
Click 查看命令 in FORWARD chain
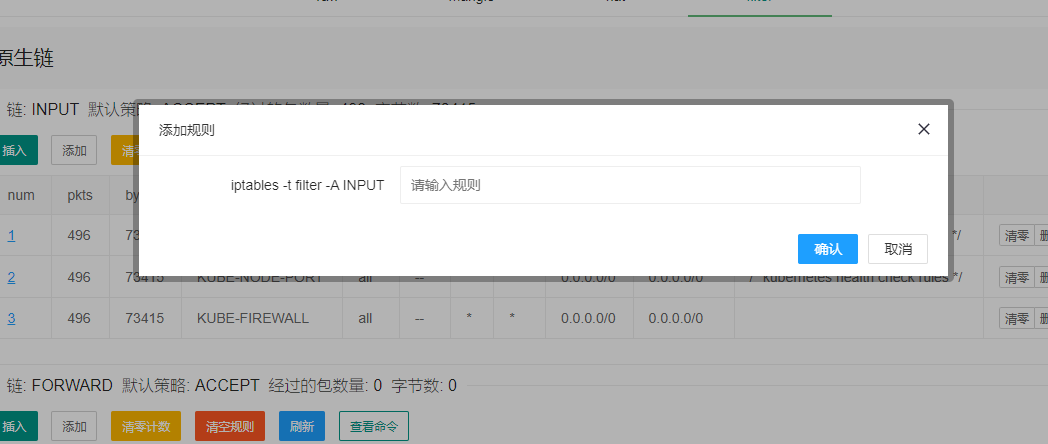tap(374, 426)
